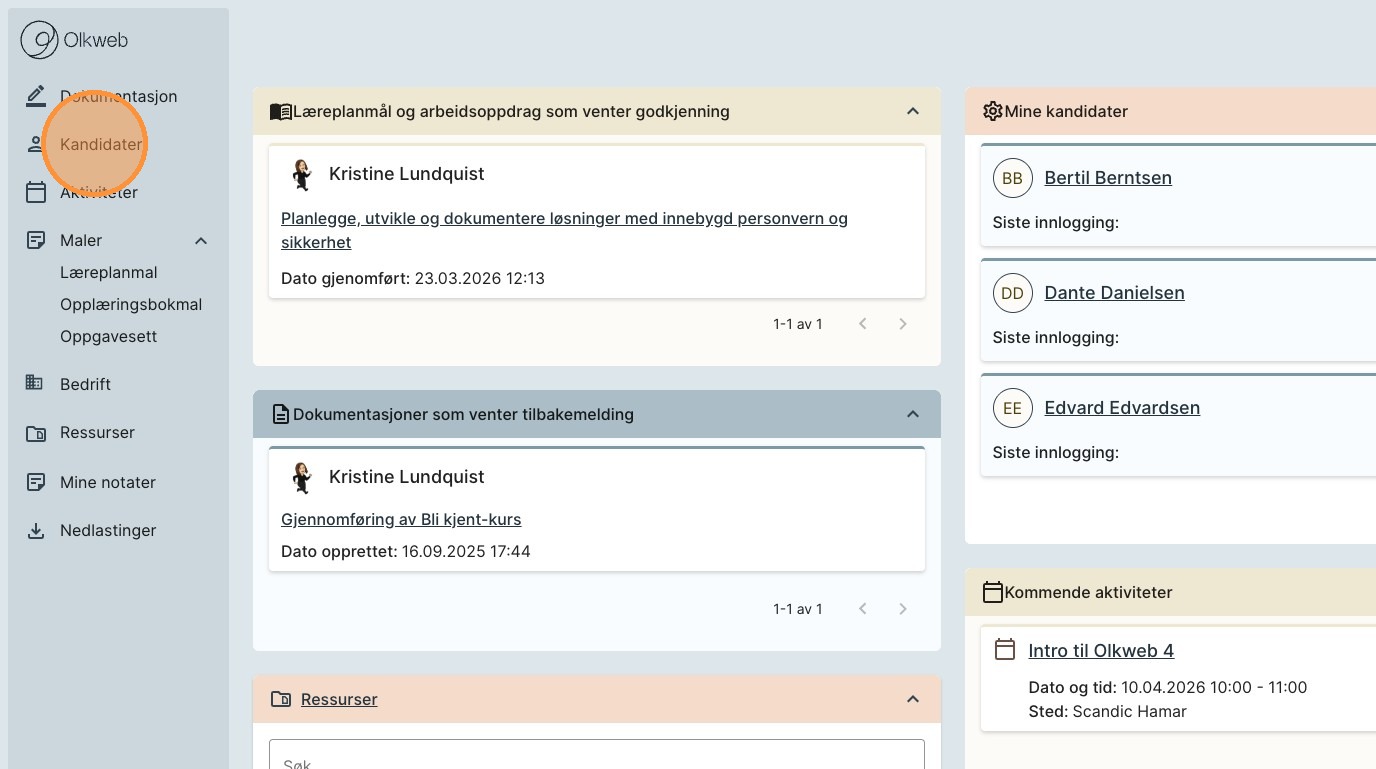Click the gear icon beside Mine kandidater

tap(992, 111)
